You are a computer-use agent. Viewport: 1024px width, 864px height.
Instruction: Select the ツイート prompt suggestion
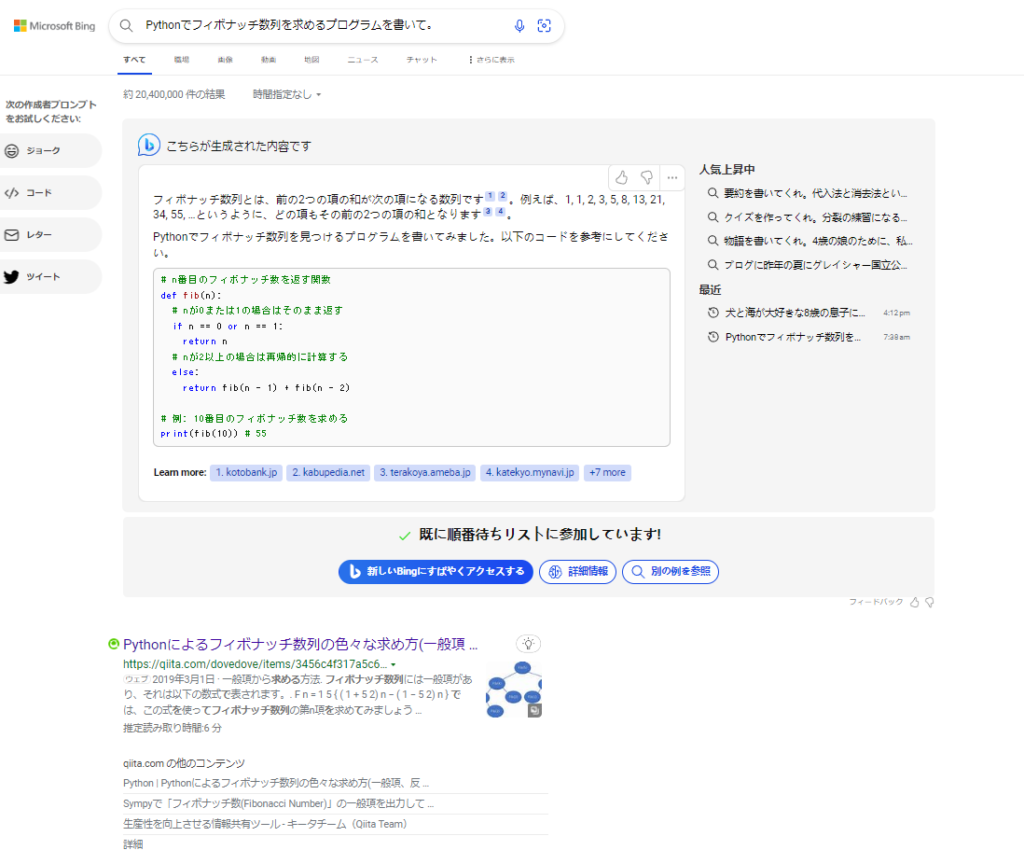point(50,277)
